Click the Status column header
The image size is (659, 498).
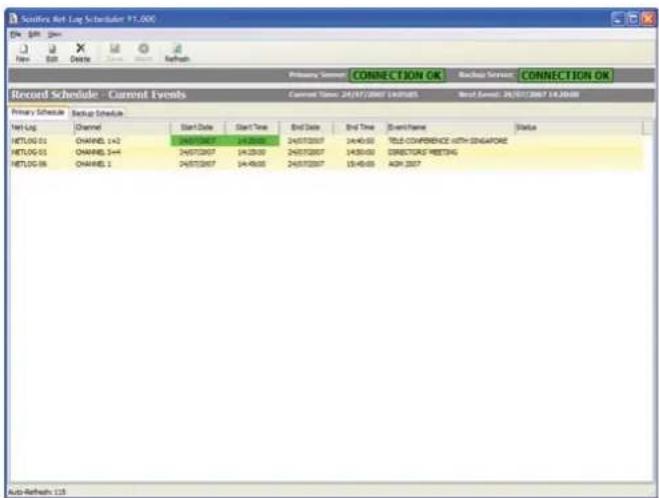point(579,127)
